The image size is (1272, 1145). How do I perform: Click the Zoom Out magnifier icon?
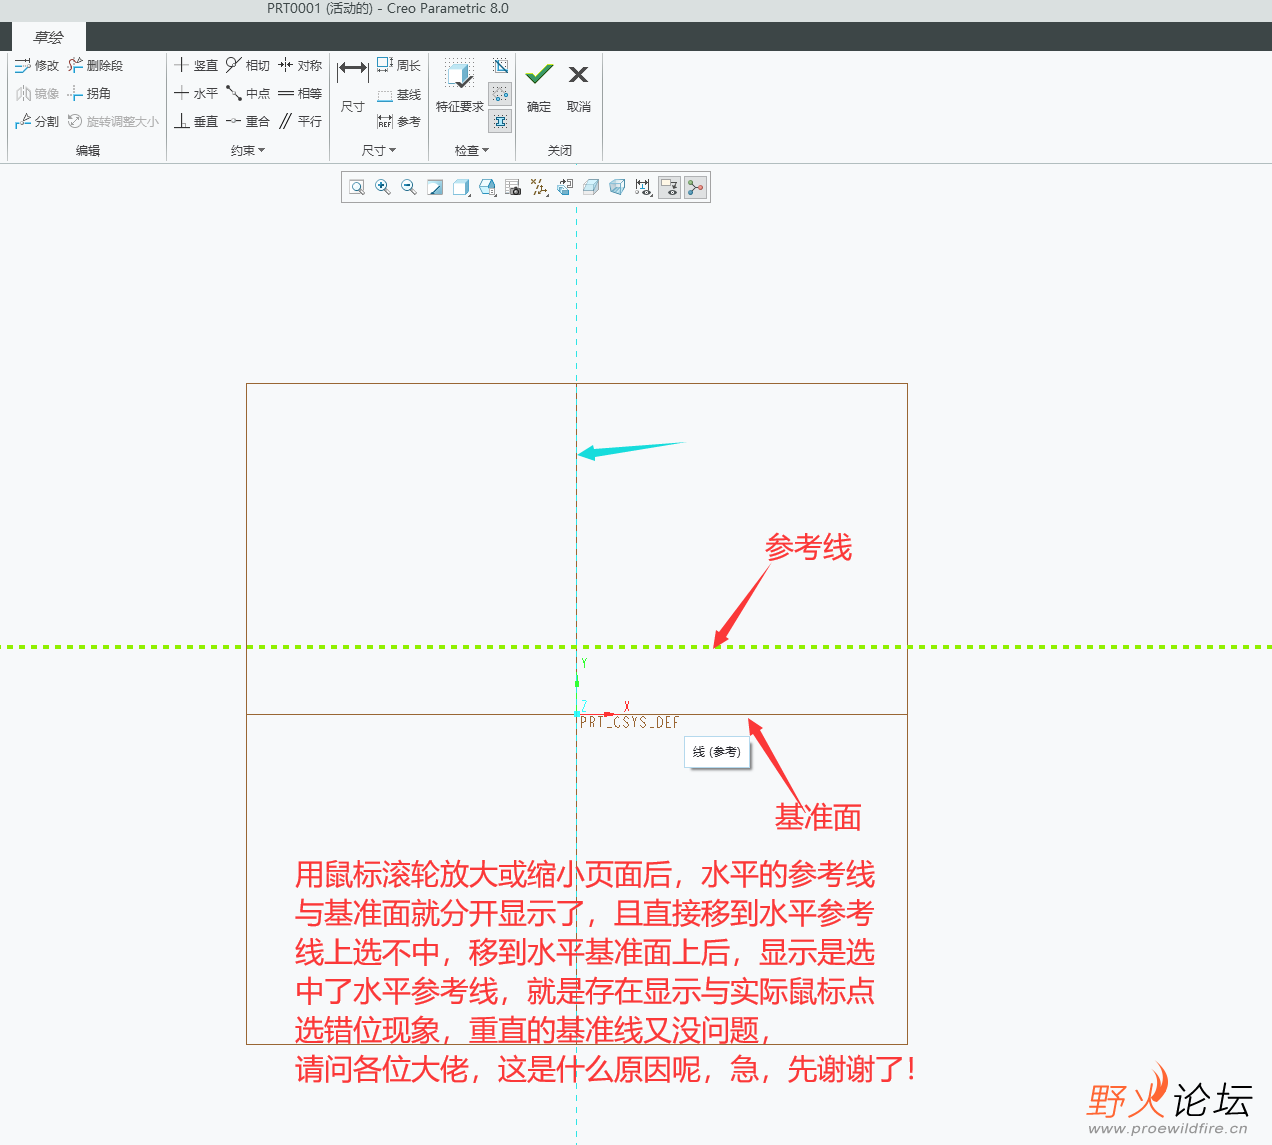click(409, 188)
